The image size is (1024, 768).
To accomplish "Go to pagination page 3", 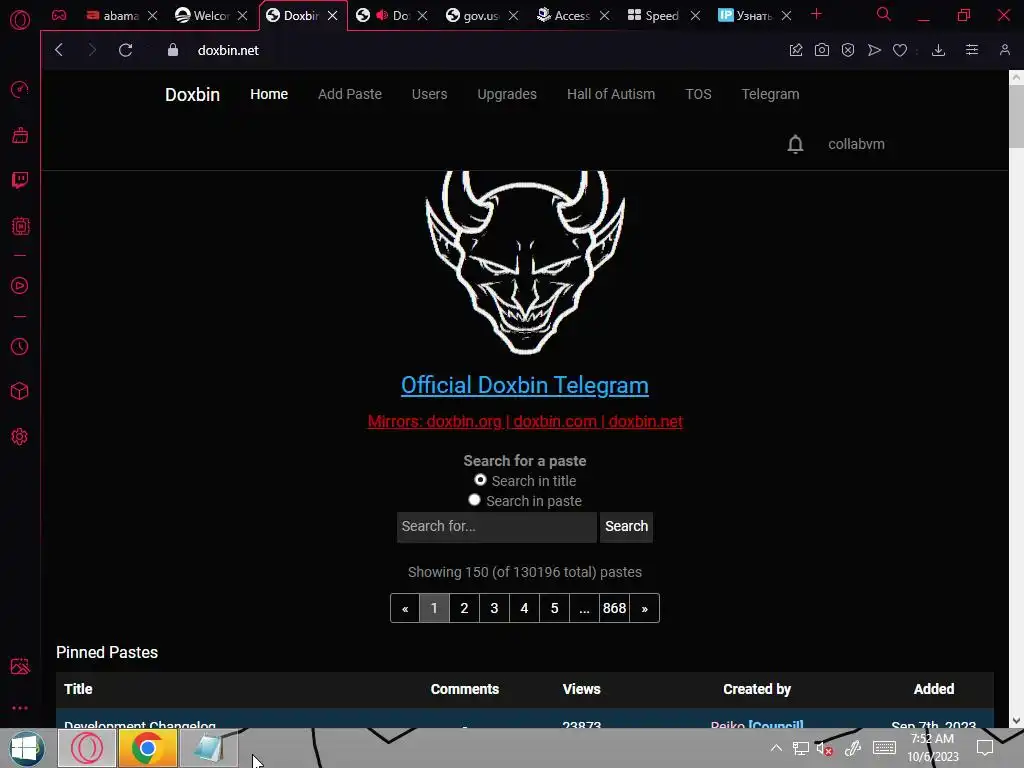I will 494,608.
